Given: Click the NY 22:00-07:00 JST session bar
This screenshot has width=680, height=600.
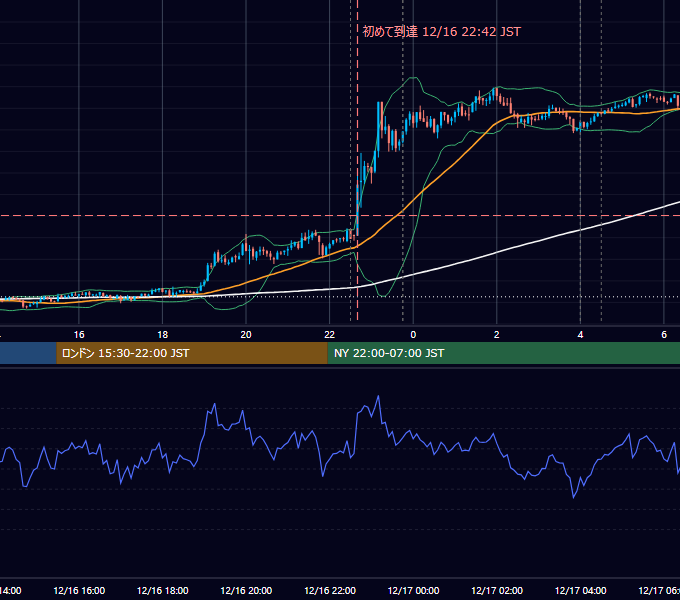Looking at the screenshot, I should tap(503, 353).
